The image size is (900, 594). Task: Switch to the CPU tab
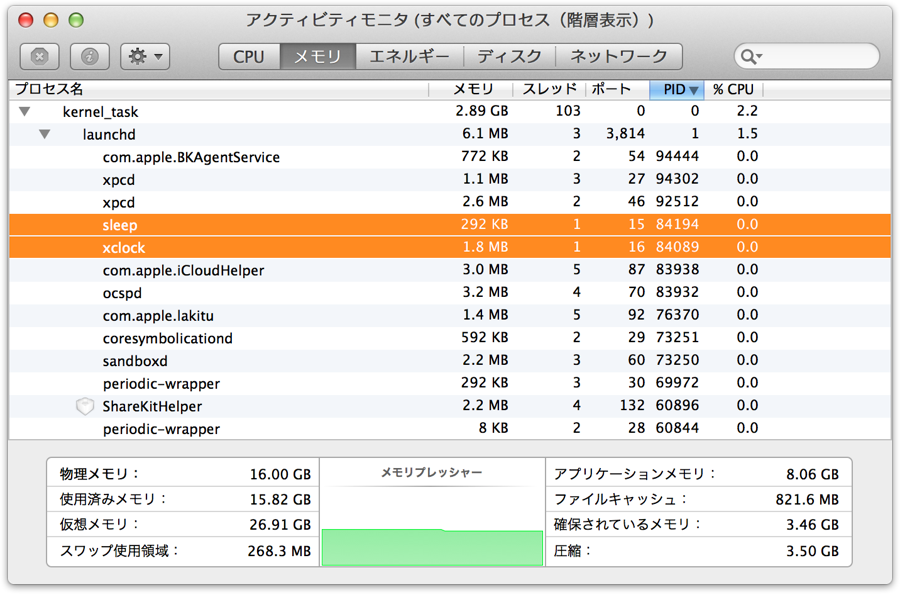[x=249, y=56]
